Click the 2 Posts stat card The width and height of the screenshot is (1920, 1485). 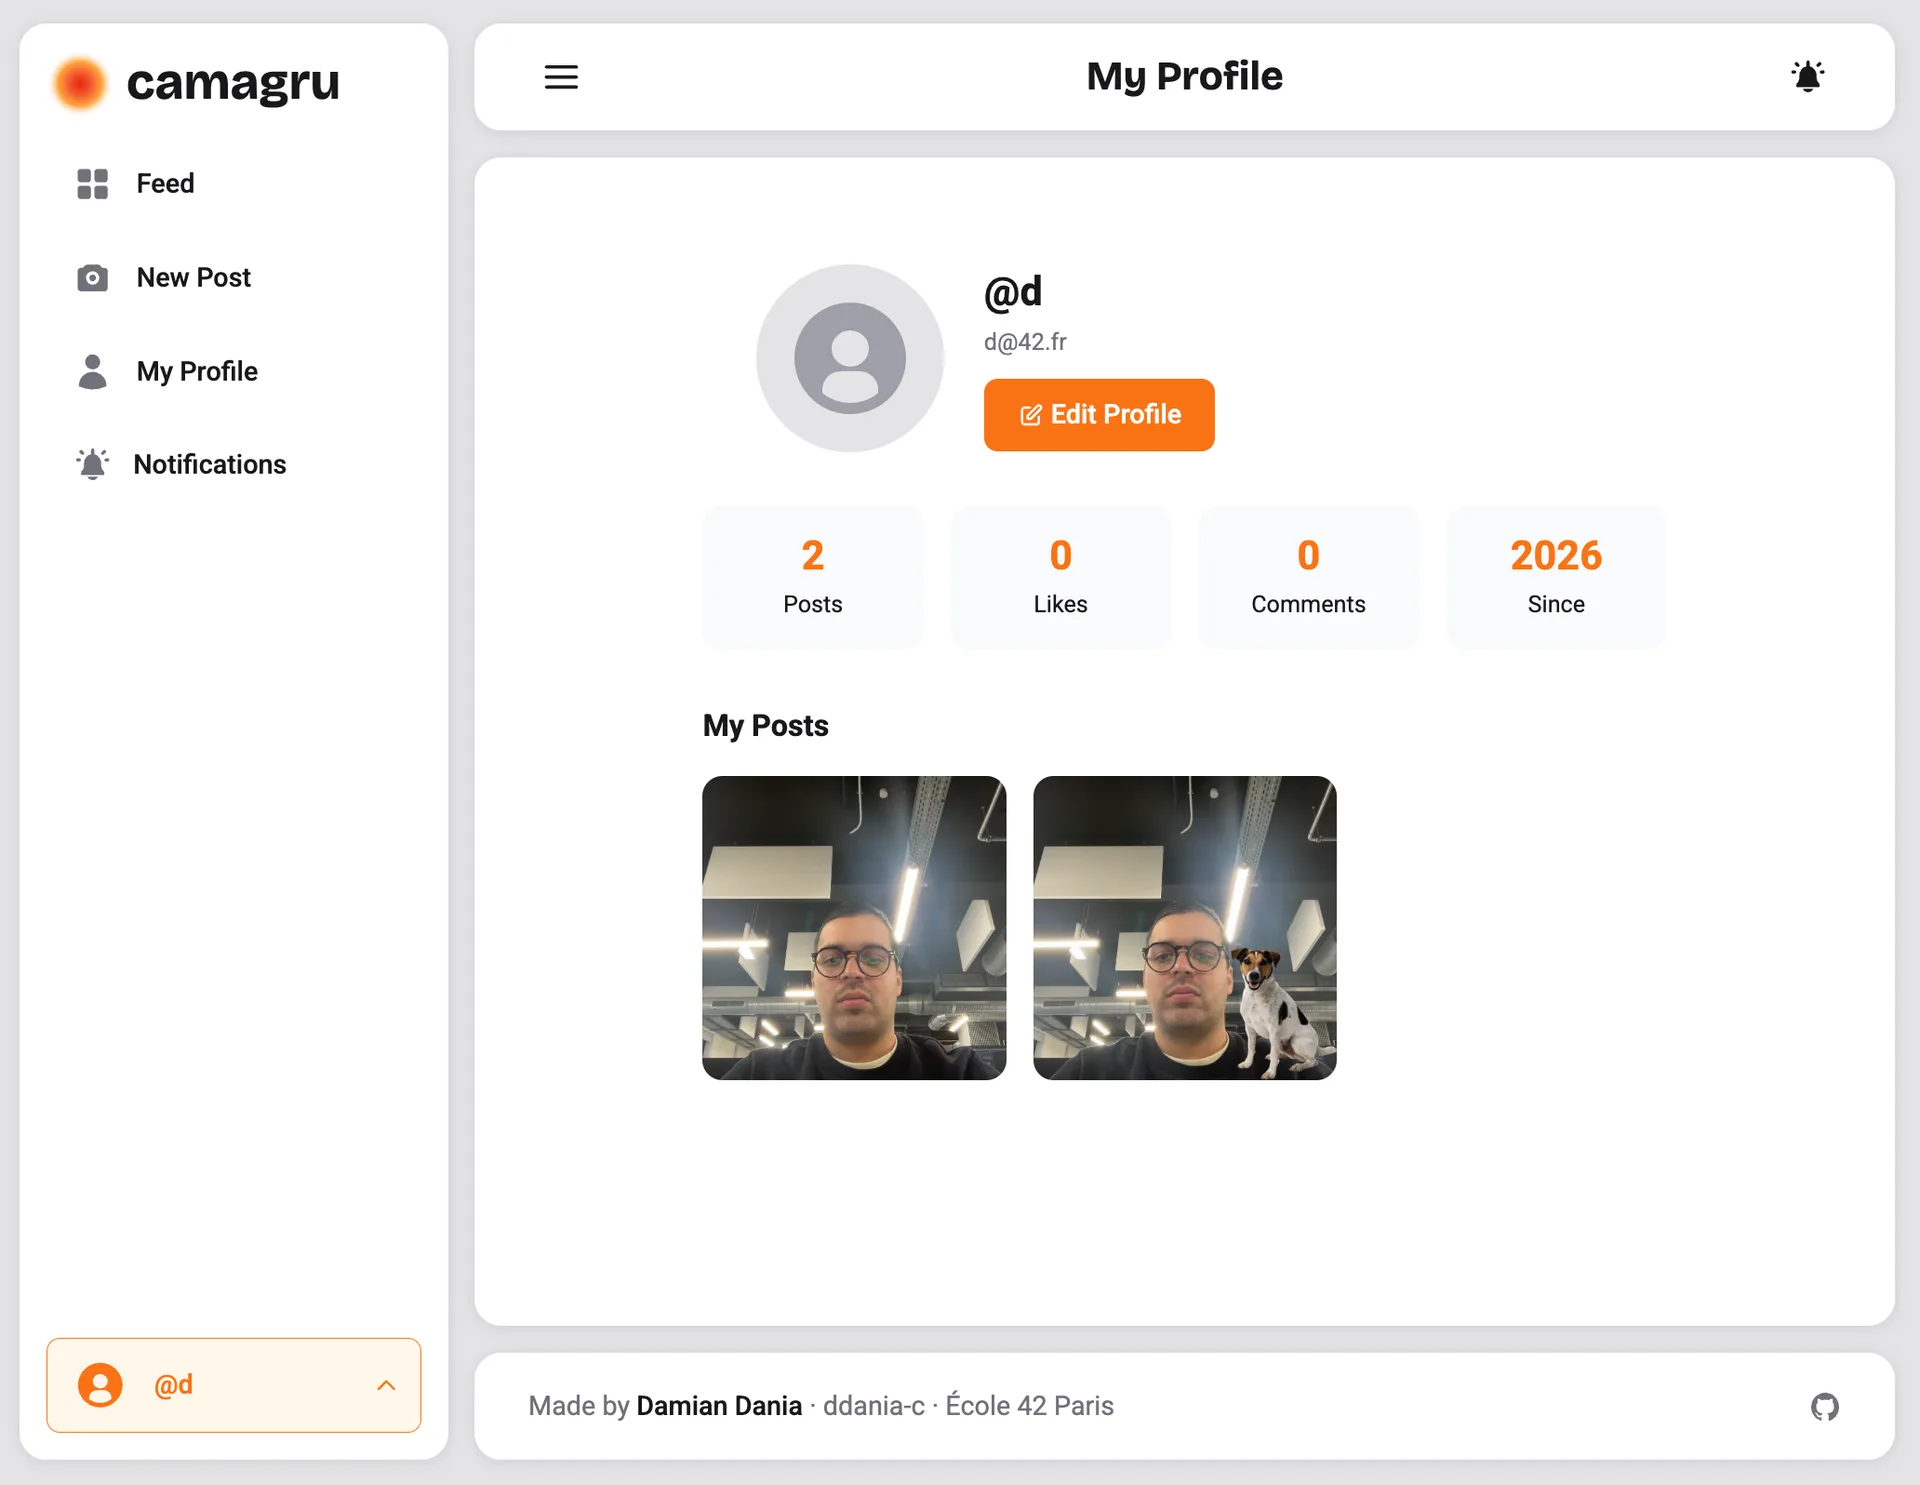[813, 577]
